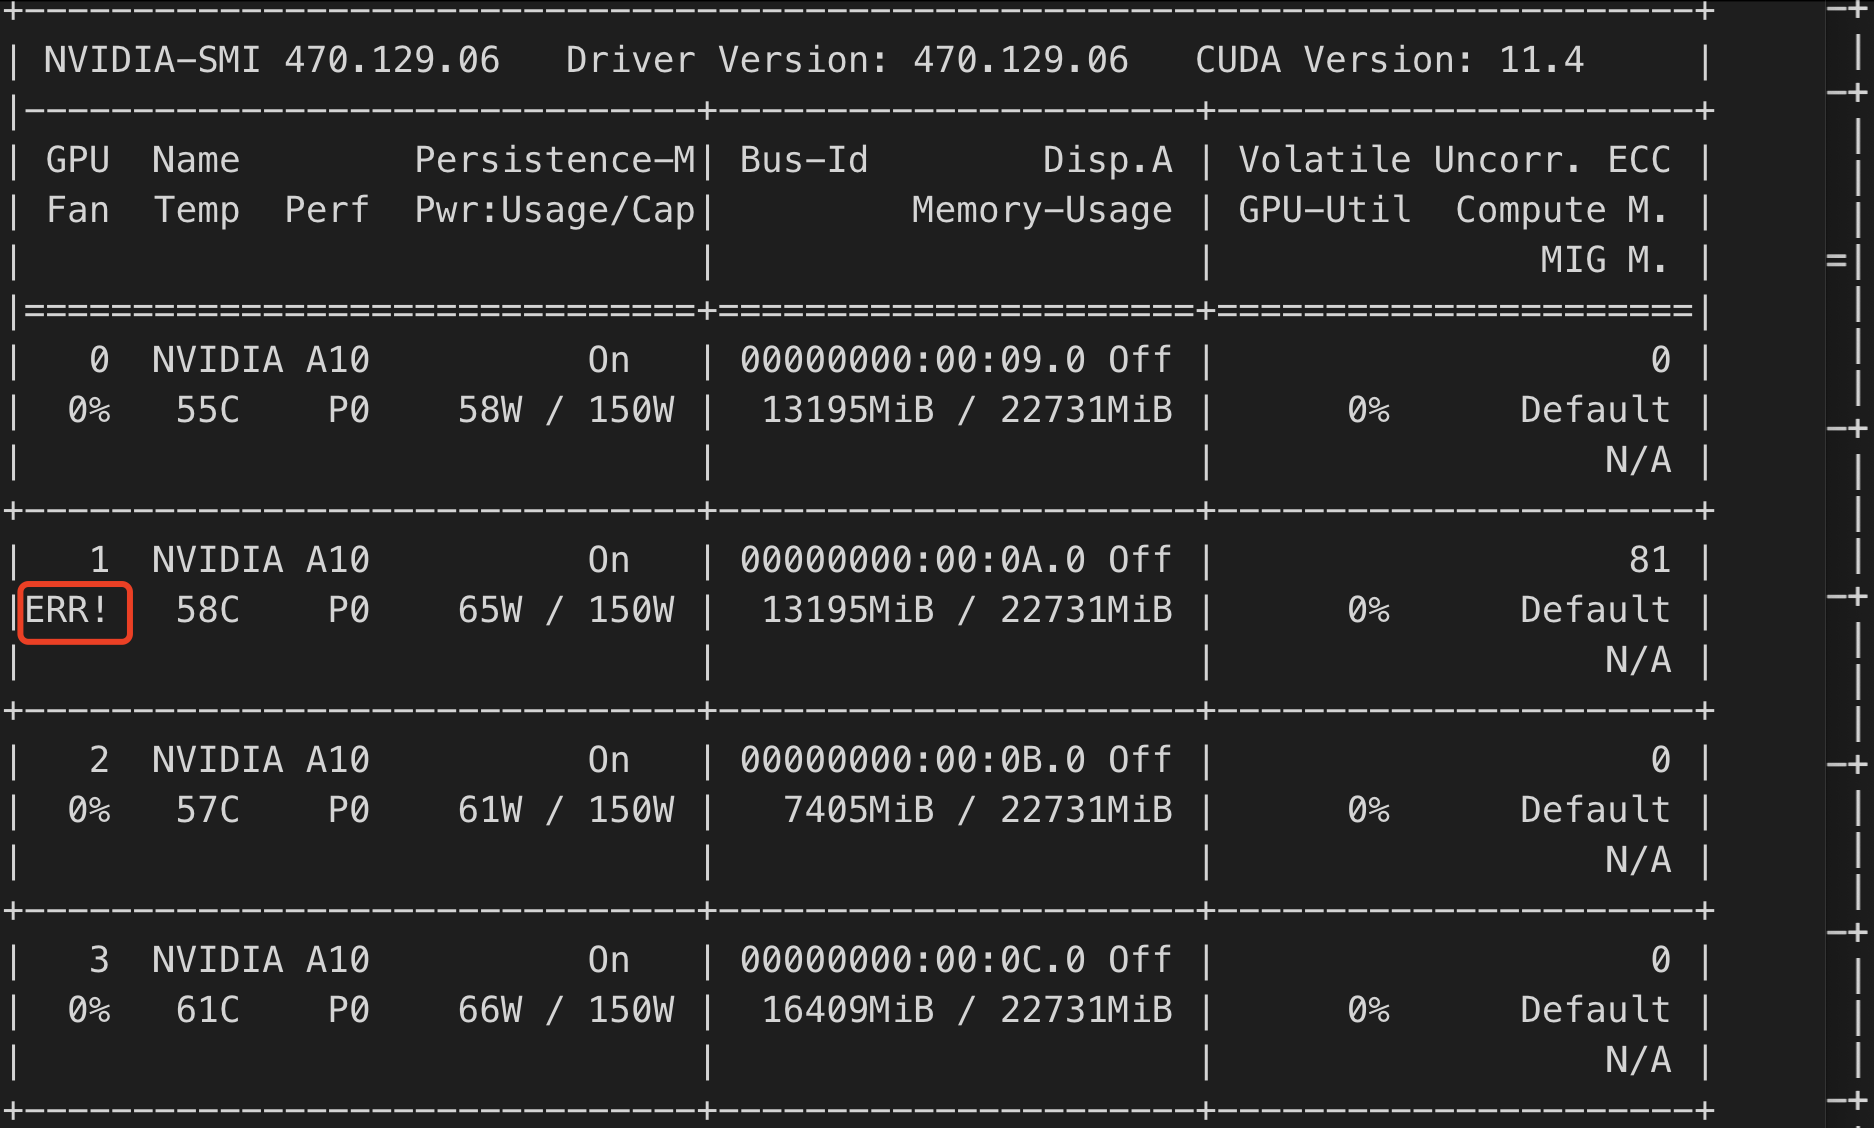Click the Fan column header
This screenshot has height=1128, width=1874.
coord(78,210)
